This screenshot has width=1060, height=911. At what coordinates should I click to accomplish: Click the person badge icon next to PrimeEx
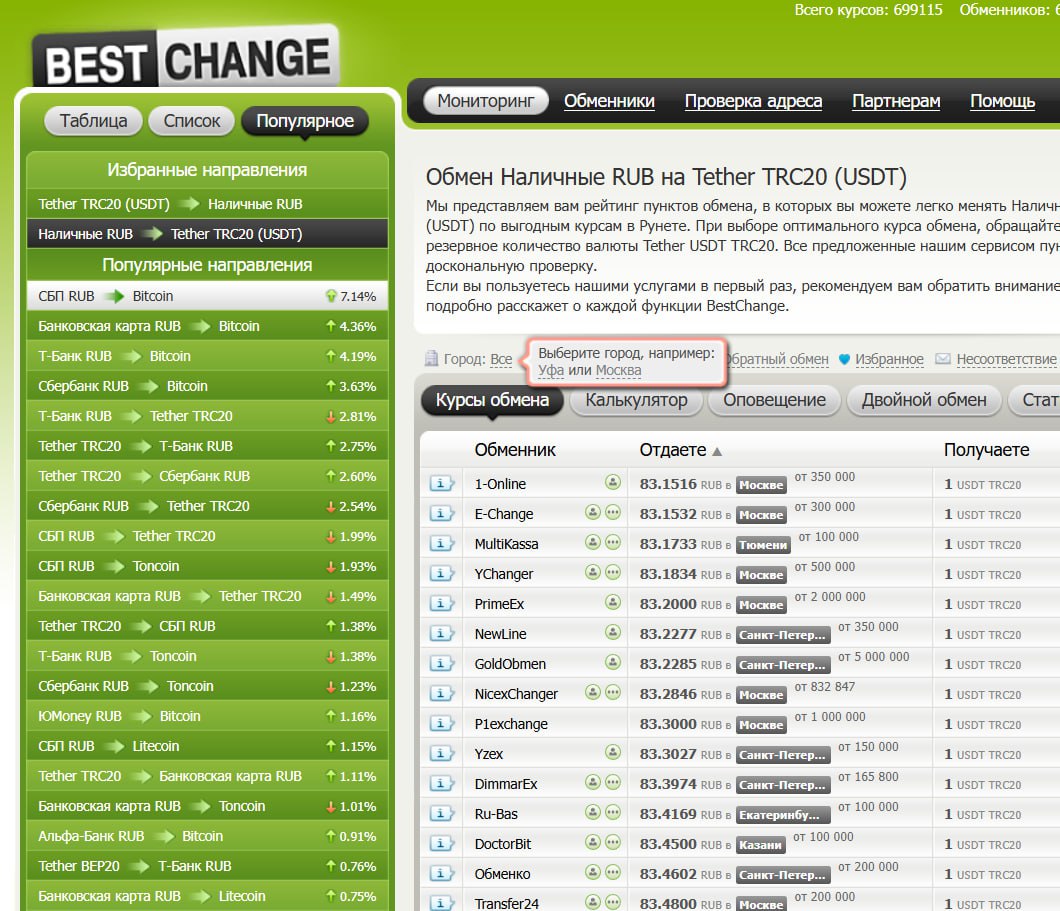612,603
